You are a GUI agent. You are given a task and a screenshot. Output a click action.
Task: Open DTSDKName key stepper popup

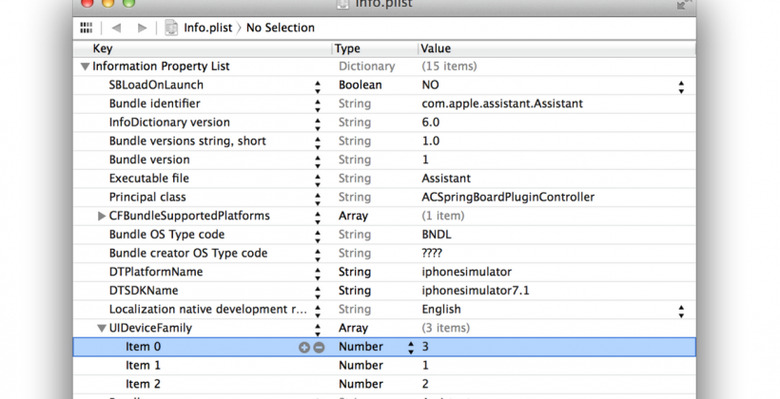point(317,293)
